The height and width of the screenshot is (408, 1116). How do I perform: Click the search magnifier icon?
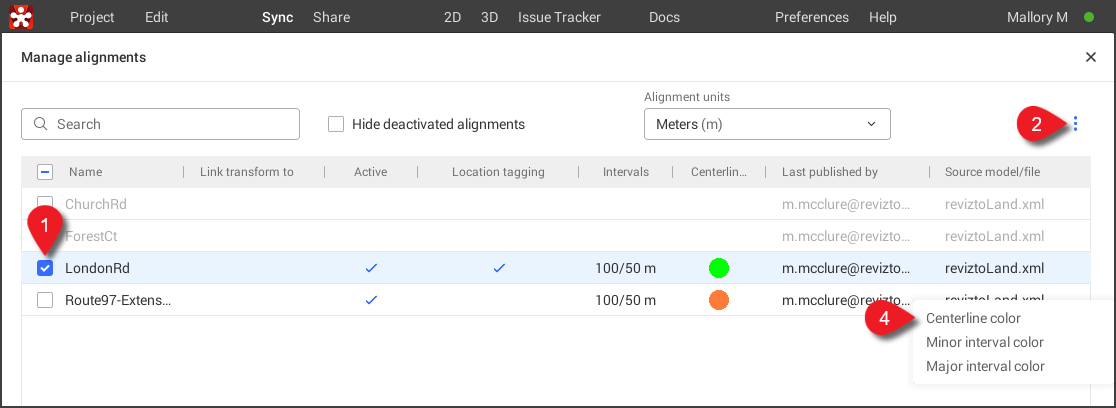pyautogui.click(x=41, y=124)
